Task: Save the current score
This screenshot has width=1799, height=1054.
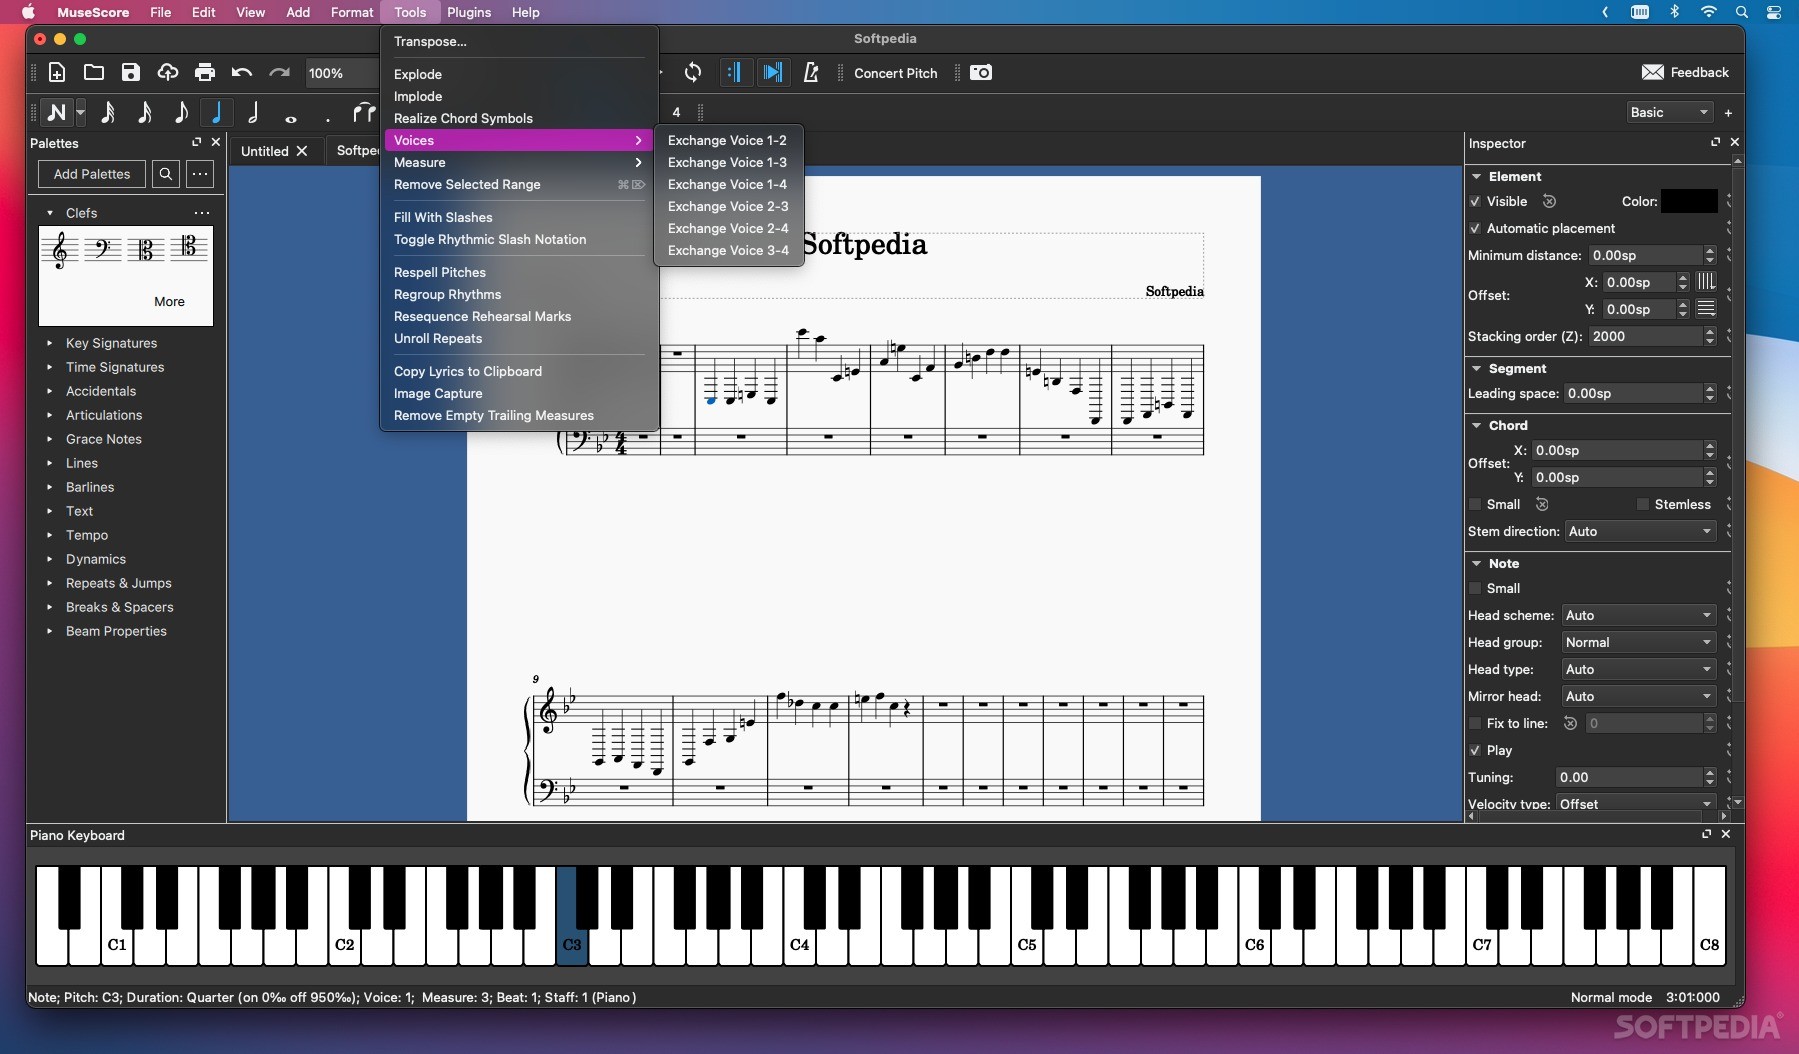Action: point(131,72)
